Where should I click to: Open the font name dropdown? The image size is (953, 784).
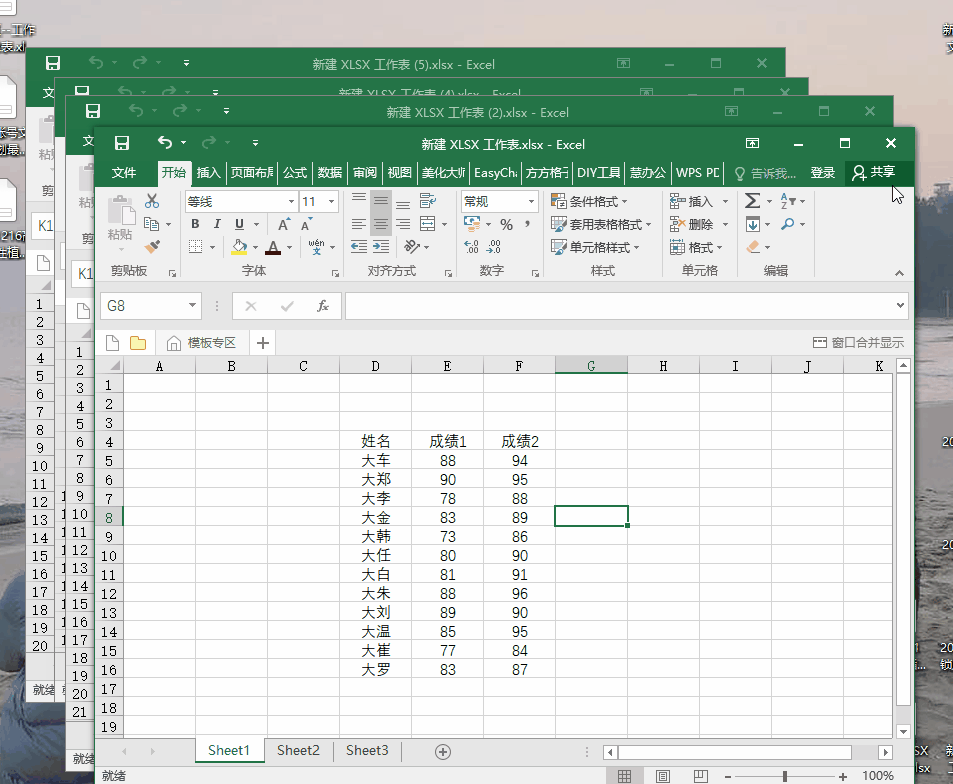(291, 202)
